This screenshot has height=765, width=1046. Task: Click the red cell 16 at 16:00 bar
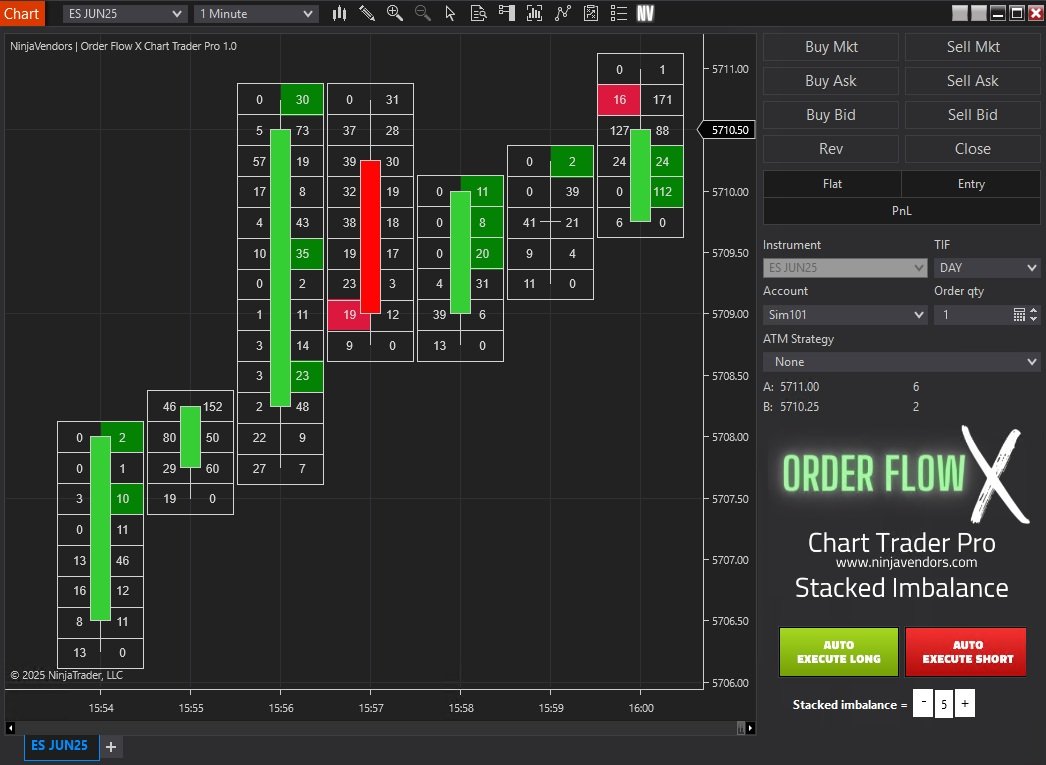point(619,99)
